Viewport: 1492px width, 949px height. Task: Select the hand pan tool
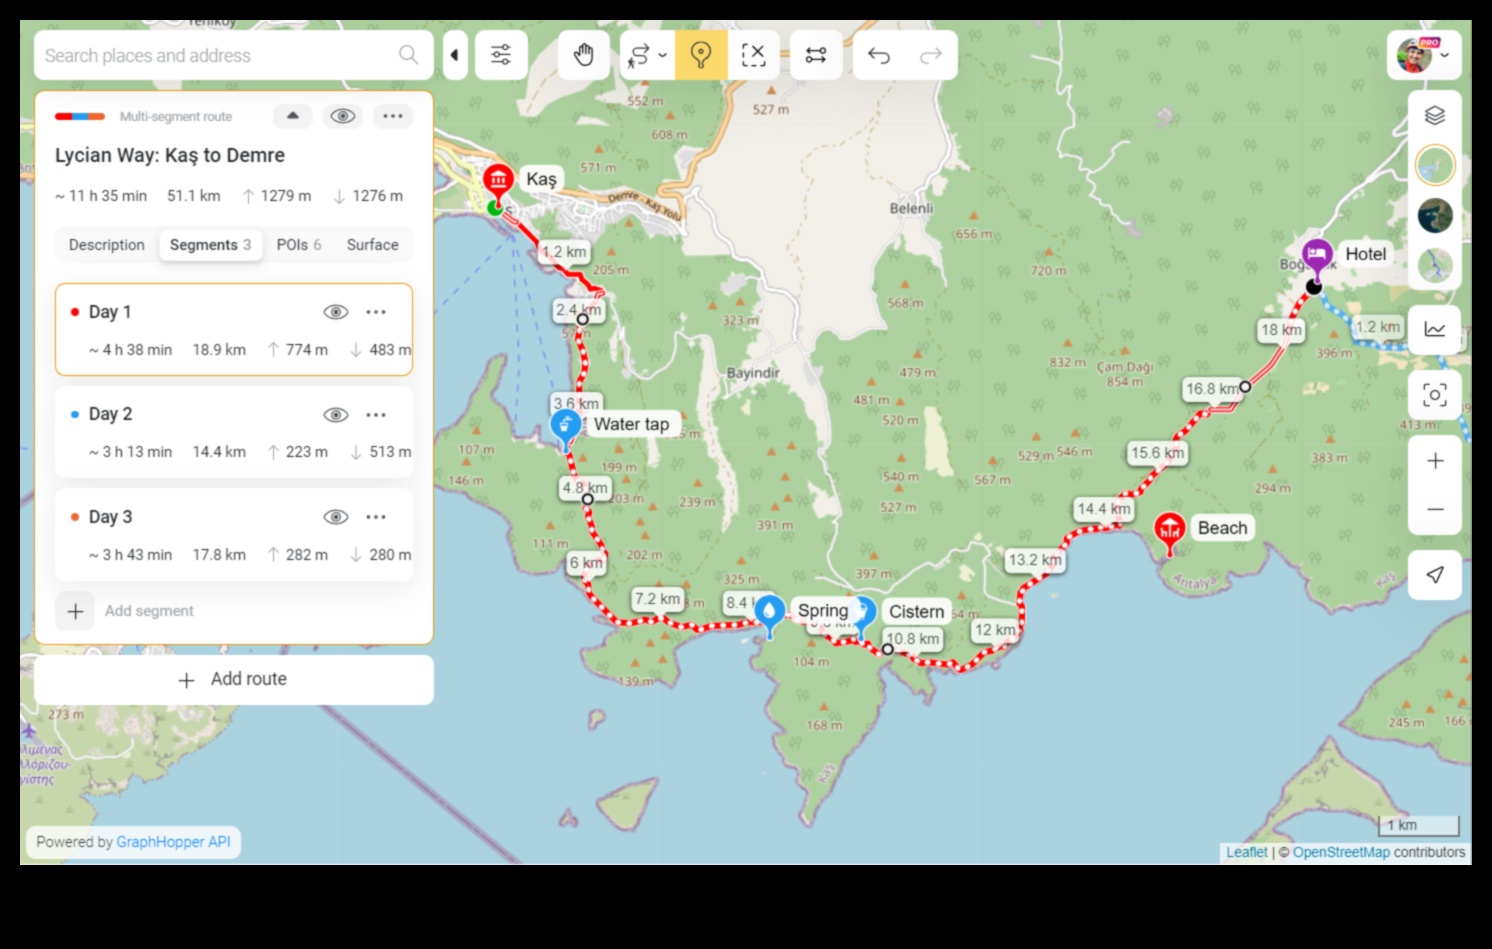584,55
